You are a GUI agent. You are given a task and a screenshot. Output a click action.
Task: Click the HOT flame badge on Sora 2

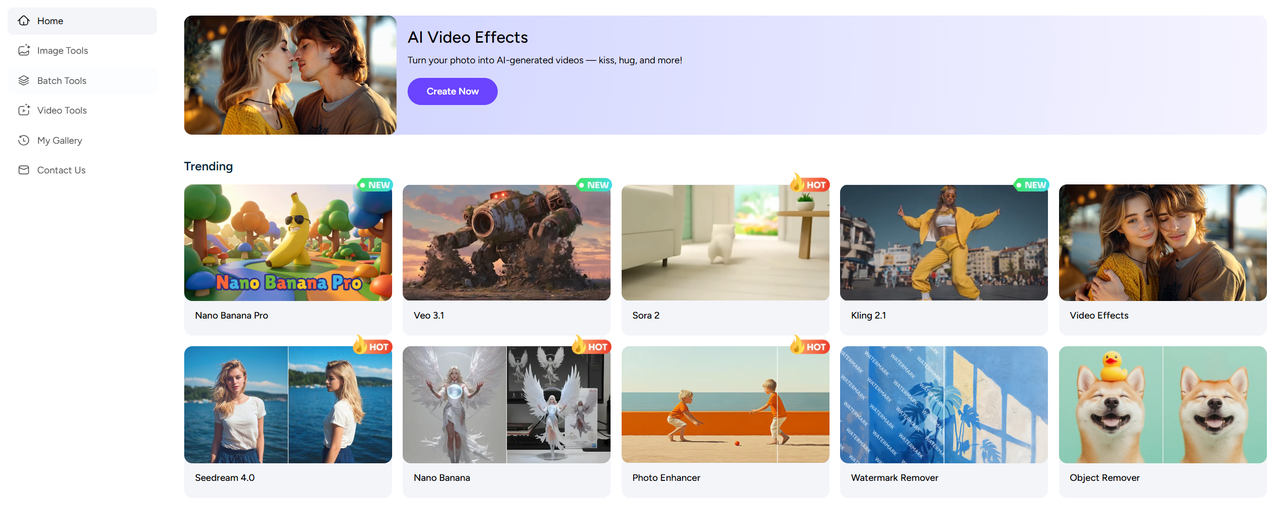coord(809,184)
